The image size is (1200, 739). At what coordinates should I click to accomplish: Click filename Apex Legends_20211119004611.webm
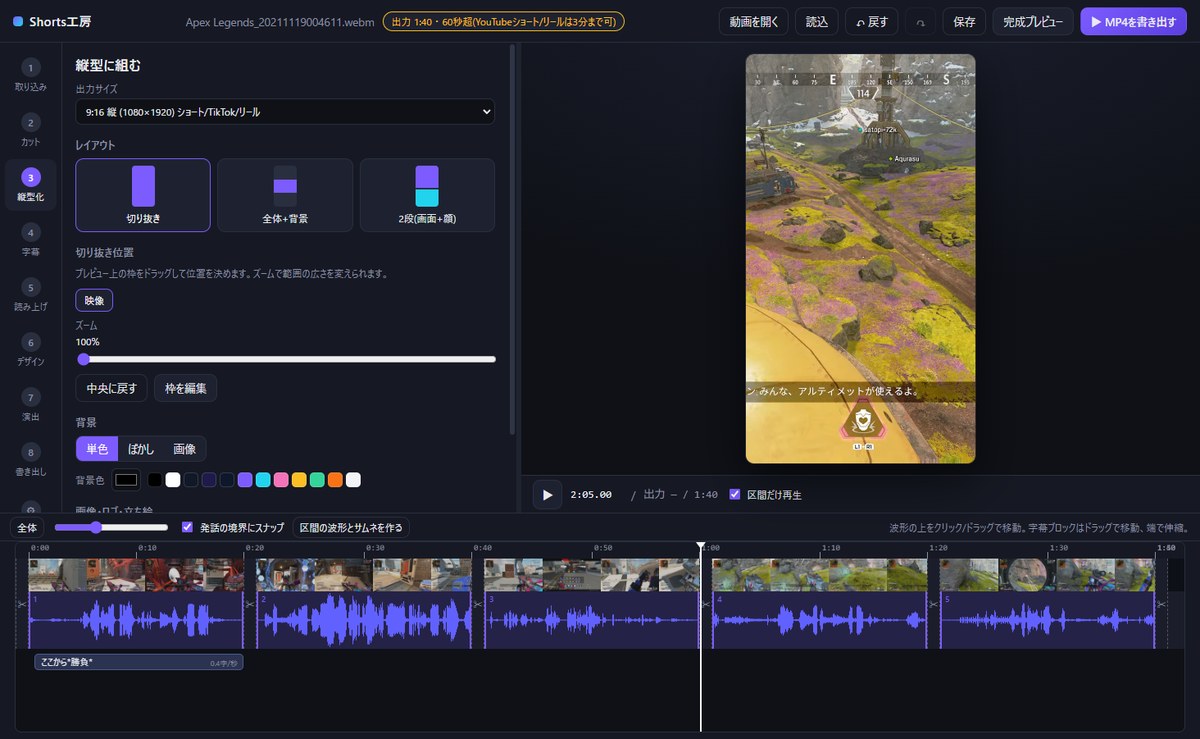pos(279,22)
